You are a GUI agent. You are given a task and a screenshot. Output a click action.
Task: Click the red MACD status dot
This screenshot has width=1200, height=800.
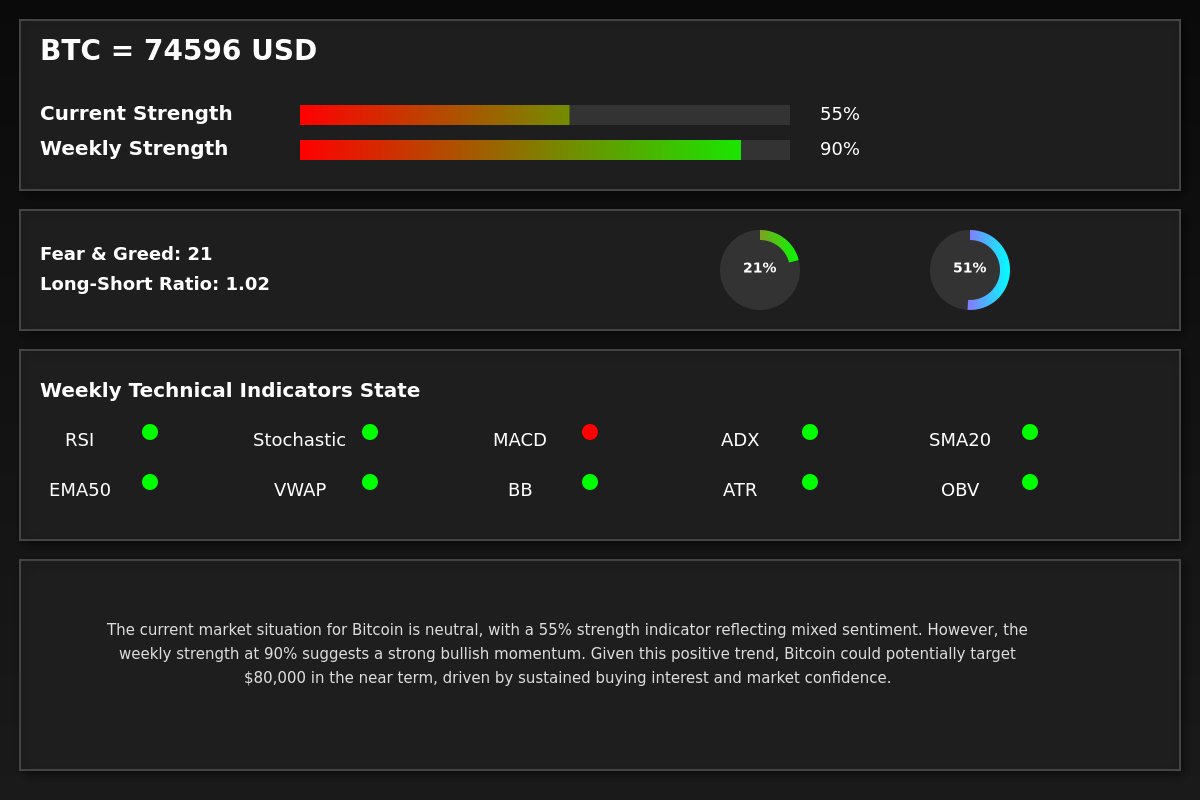click(x=590, y=432)
